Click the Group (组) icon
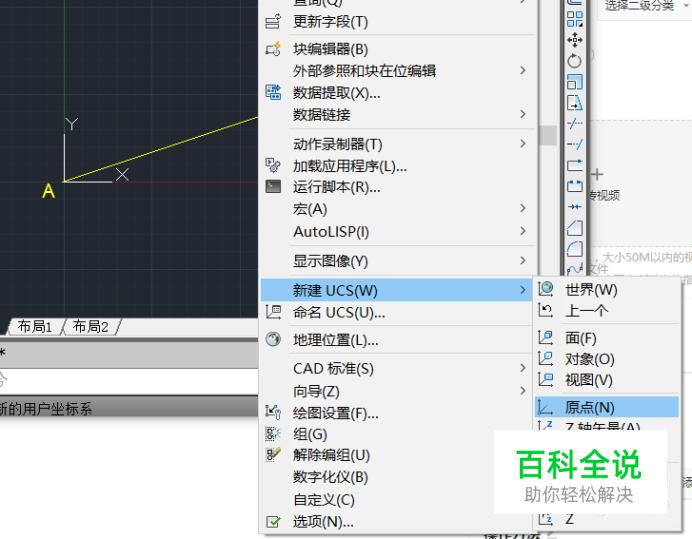The width and height of the screenshot is (692, 539). [x=273, y=433]
